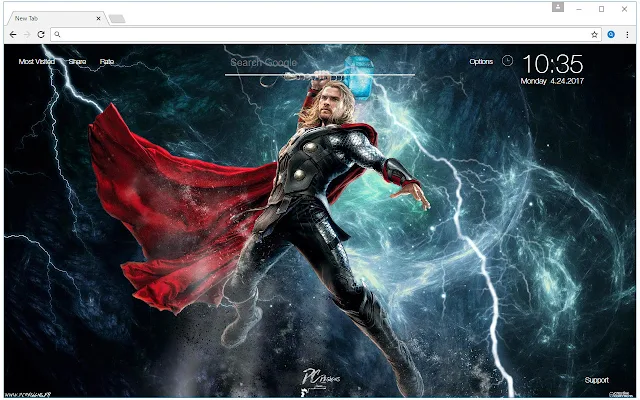Viewport: 640px width, 400px height.
Task: Click the profile avatar icon in title bar
Action: pyautogui.click(x=558, y=7)
